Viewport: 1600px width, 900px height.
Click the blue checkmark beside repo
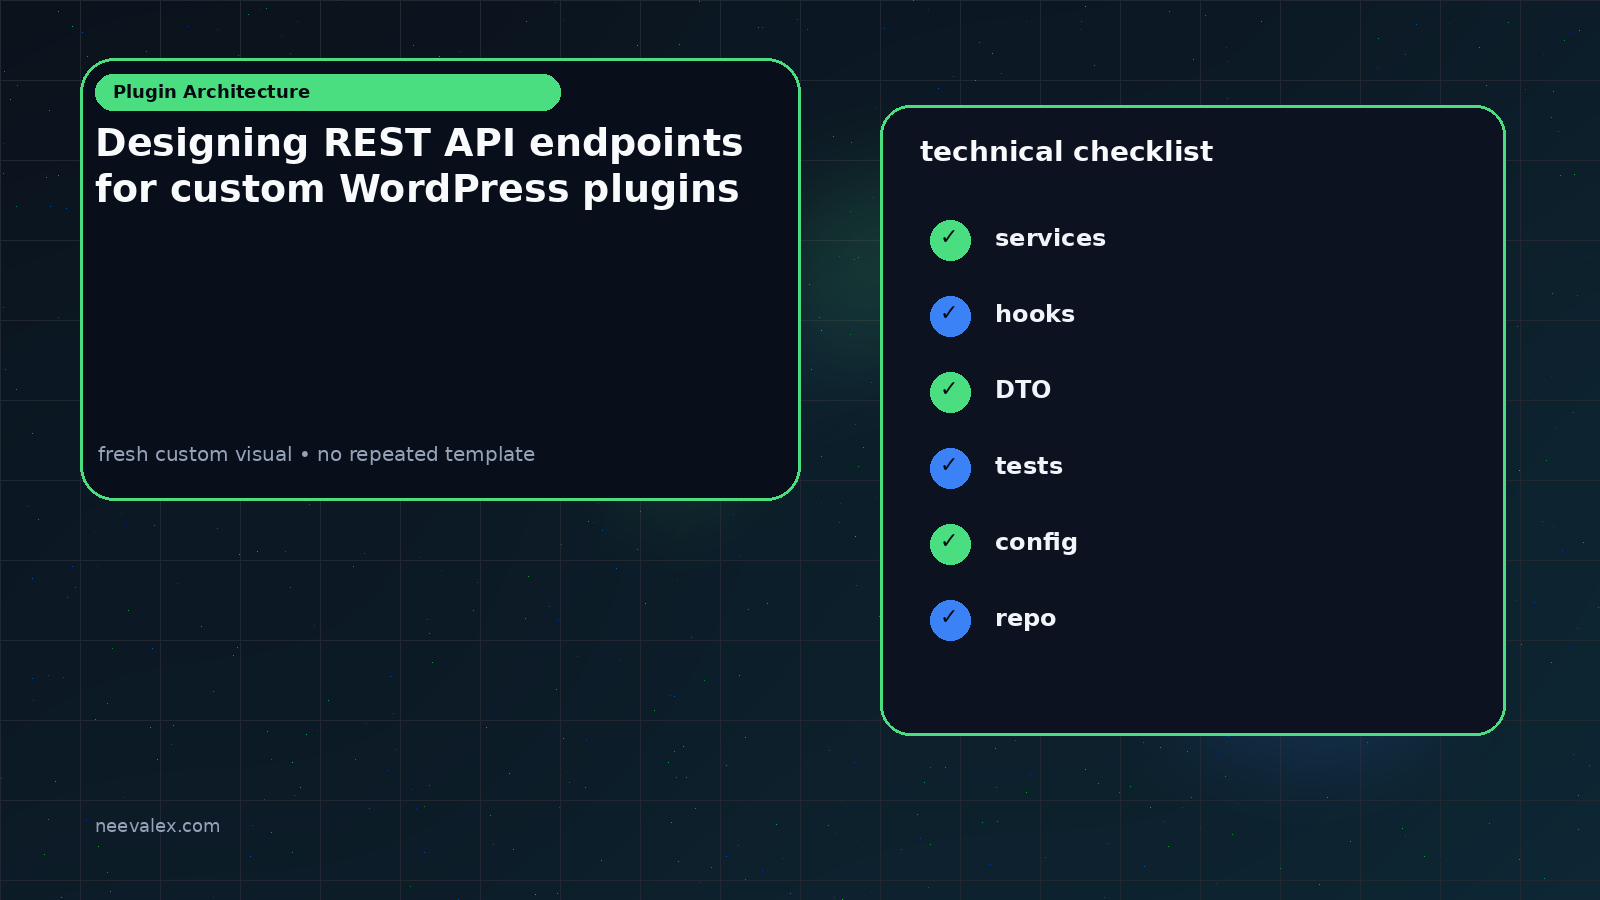tap(950, 620)
